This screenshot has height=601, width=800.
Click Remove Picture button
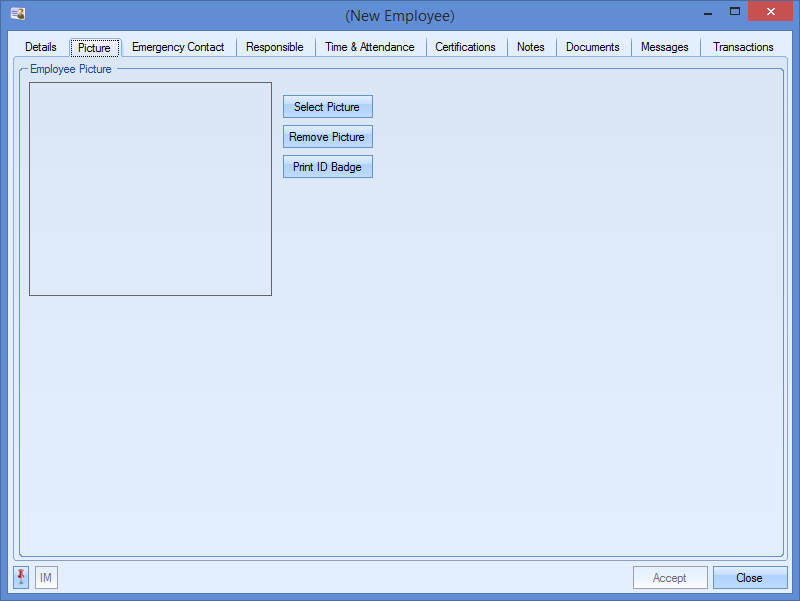tap(328, 137)
